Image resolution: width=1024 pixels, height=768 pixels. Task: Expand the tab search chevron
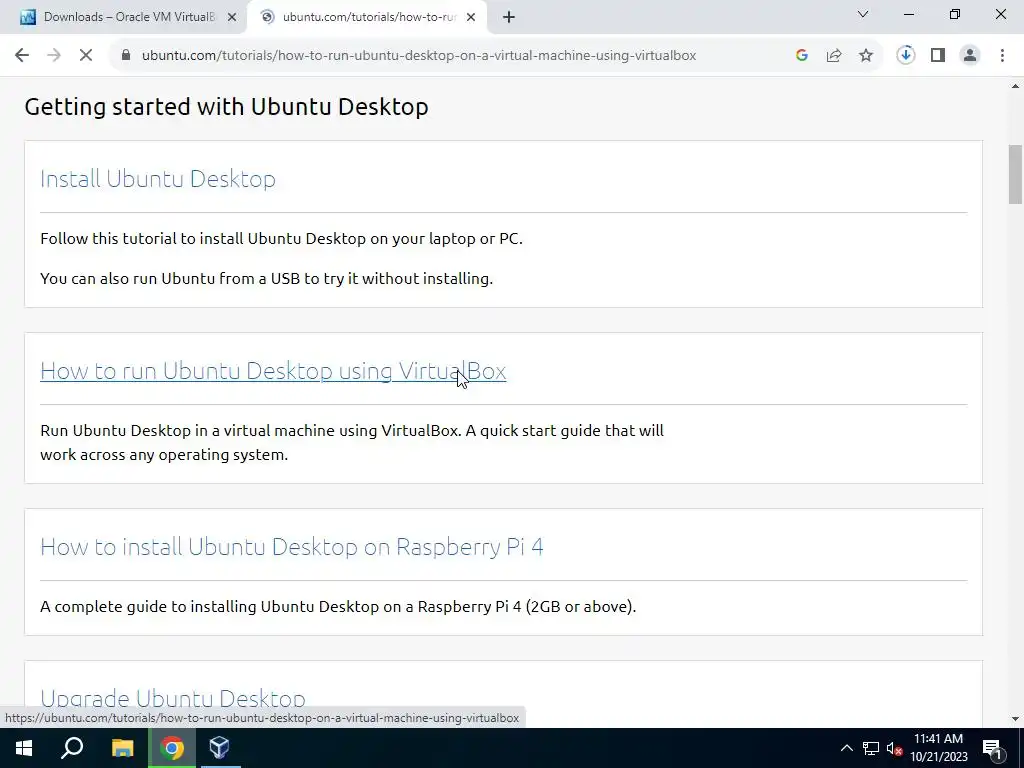click(x=863, y=14)
